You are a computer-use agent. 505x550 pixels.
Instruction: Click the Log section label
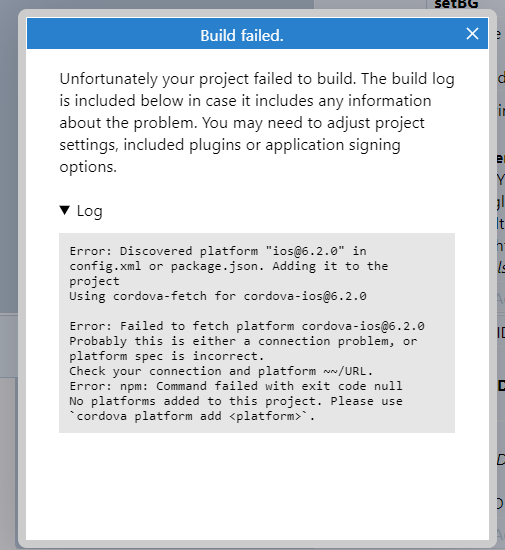coord(89,211)
